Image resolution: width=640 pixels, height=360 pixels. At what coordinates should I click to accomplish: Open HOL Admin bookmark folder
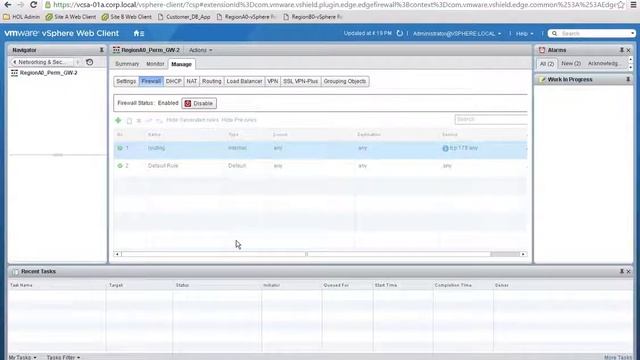point(22,17)
